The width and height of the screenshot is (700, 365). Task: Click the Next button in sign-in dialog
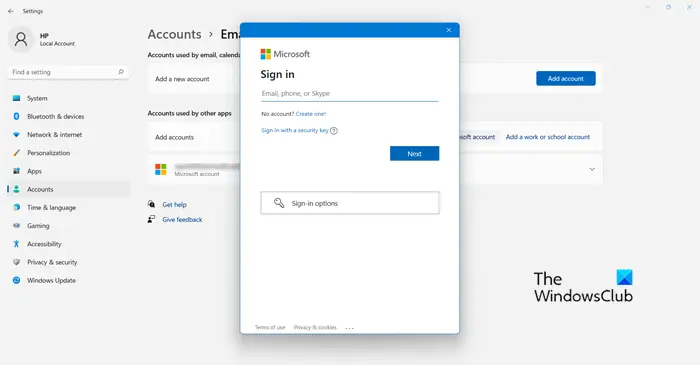[x=414, y=153]
